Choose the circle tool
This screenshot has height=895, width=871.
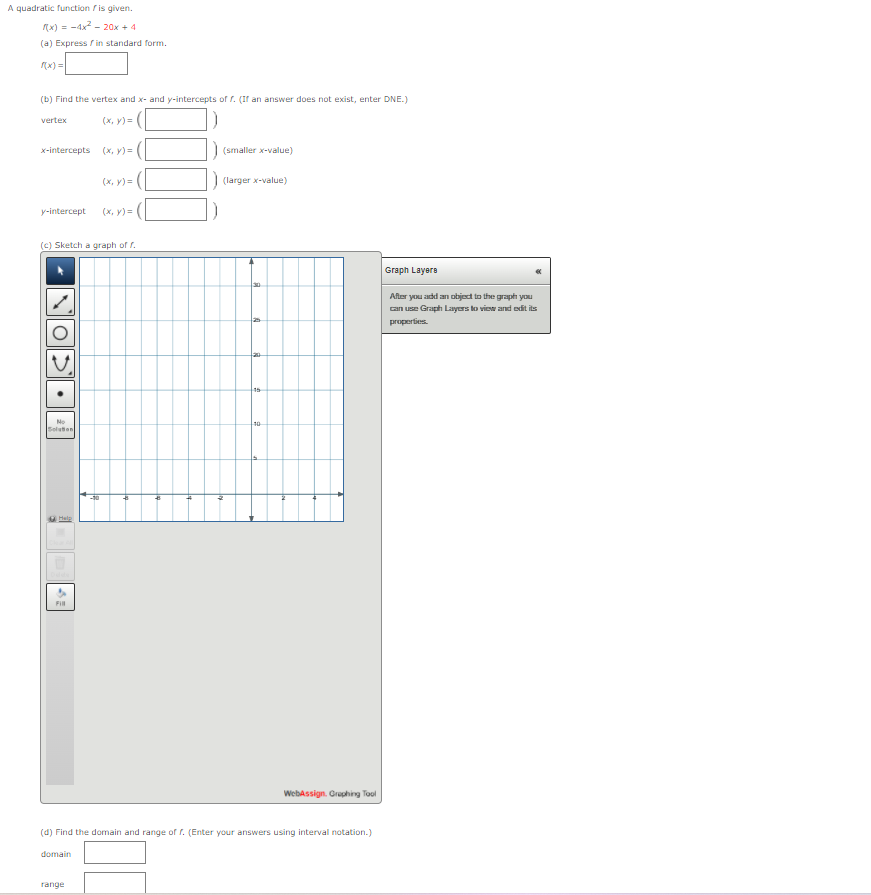pos(60,332)
